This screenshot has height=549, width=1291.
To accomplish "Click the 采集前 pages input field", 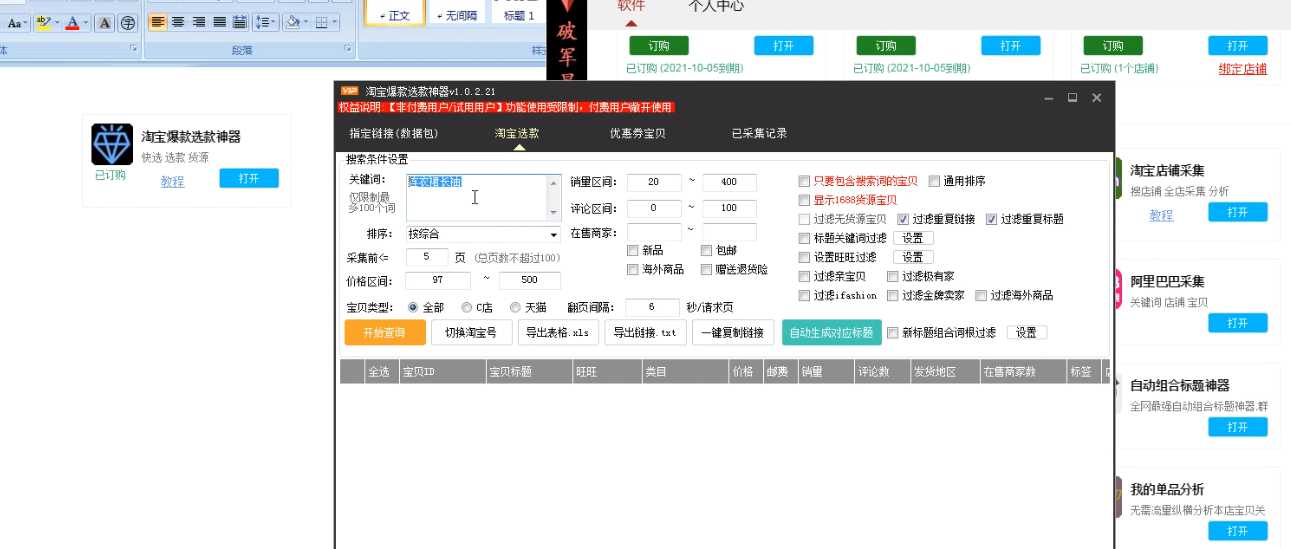I will pos(427,257).
